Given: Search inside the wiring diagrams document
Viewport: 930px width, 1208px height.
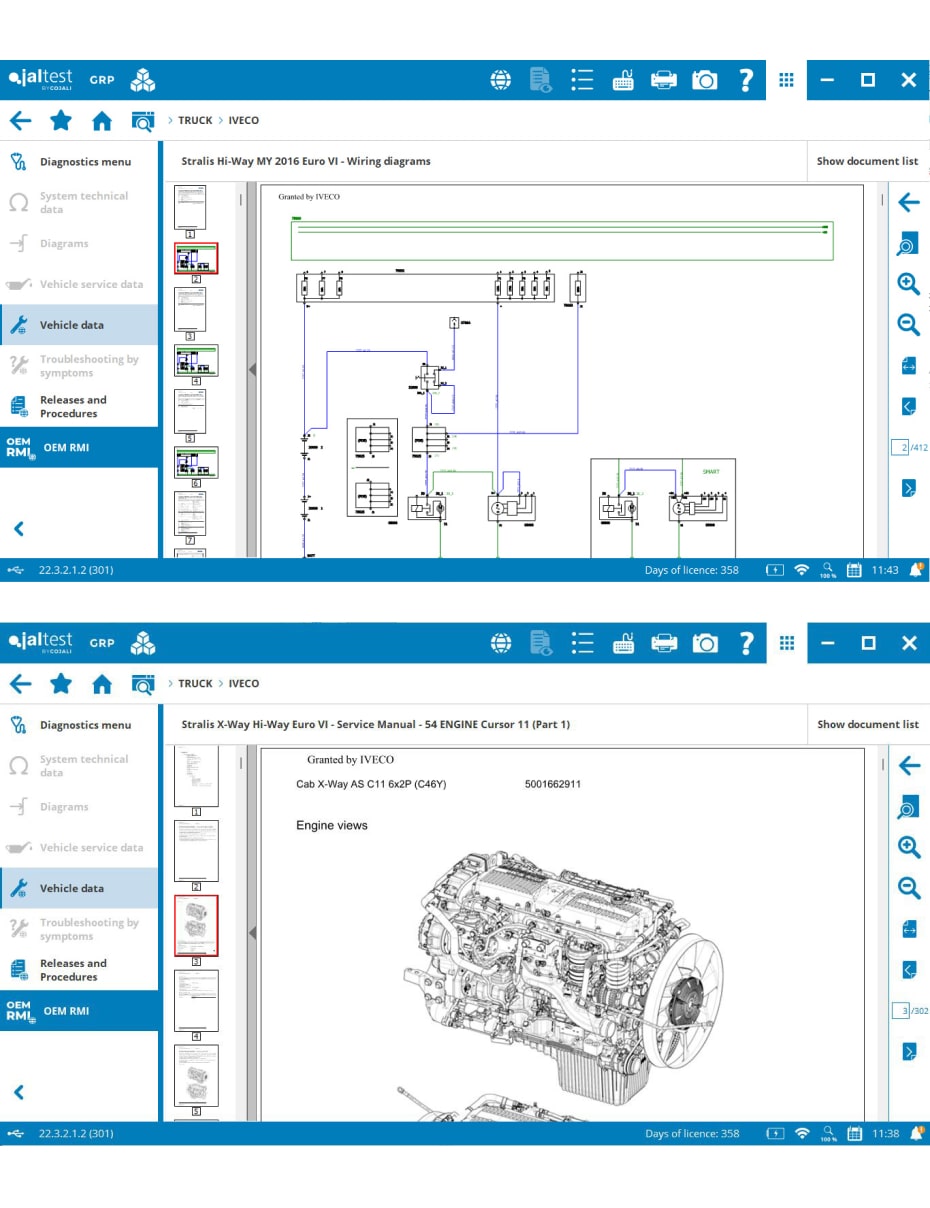Looking at the screenshot, I should [908, 243].
